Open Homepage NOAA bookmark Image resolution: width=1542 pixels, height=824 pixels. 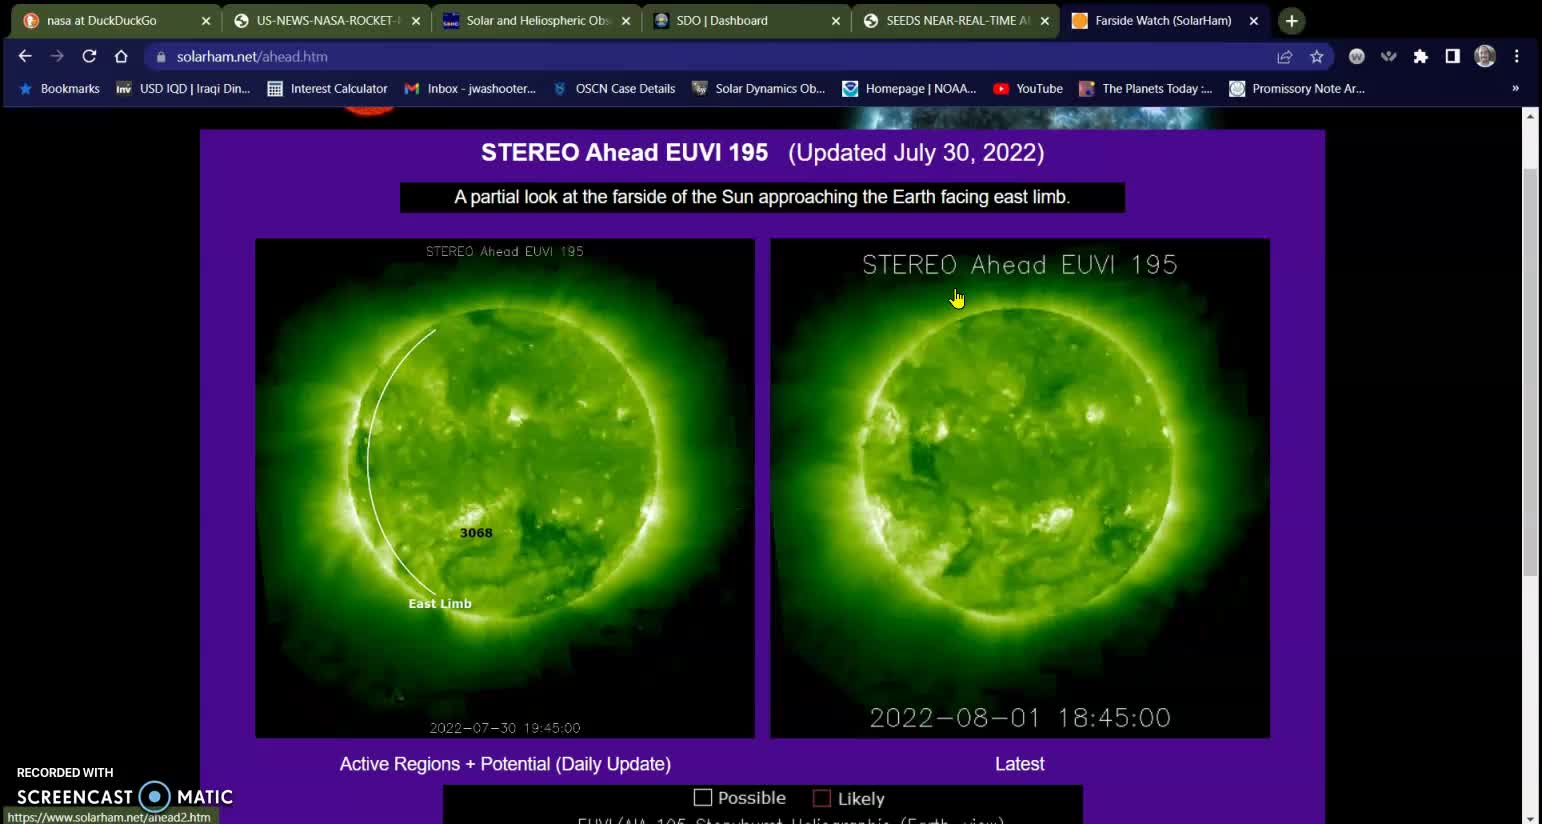[909, 89]
